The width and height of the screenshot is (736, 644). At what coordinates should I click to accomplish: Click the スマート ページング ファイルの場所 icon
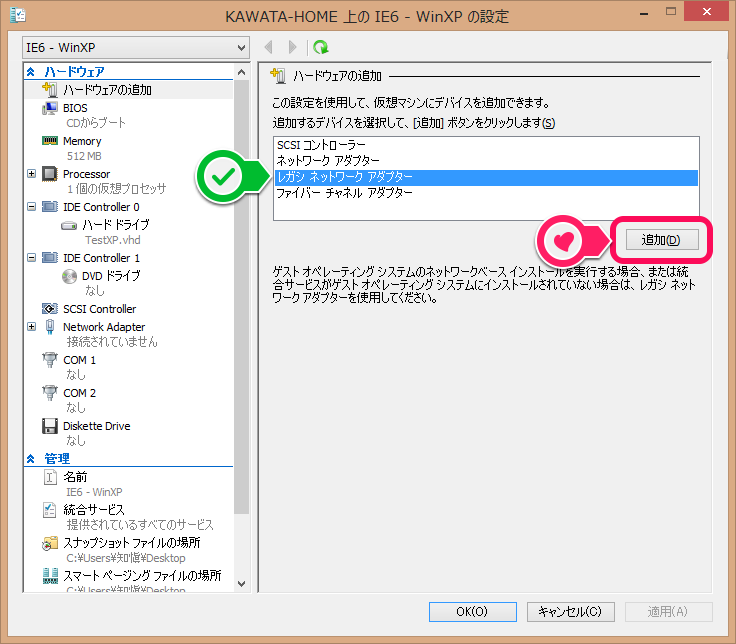tap(50, 575)
